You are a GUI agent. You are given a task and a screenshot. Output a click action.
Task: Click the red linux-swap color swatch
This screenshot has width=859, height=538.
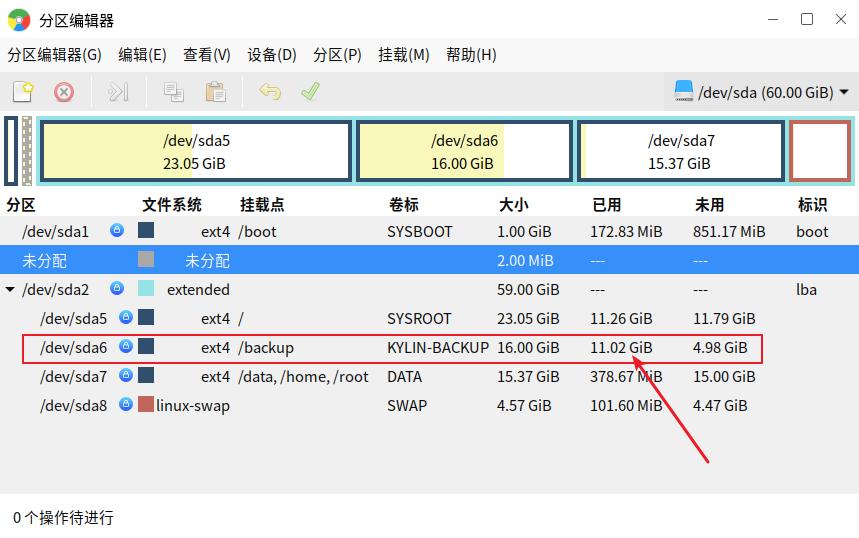tap(146, 404)
